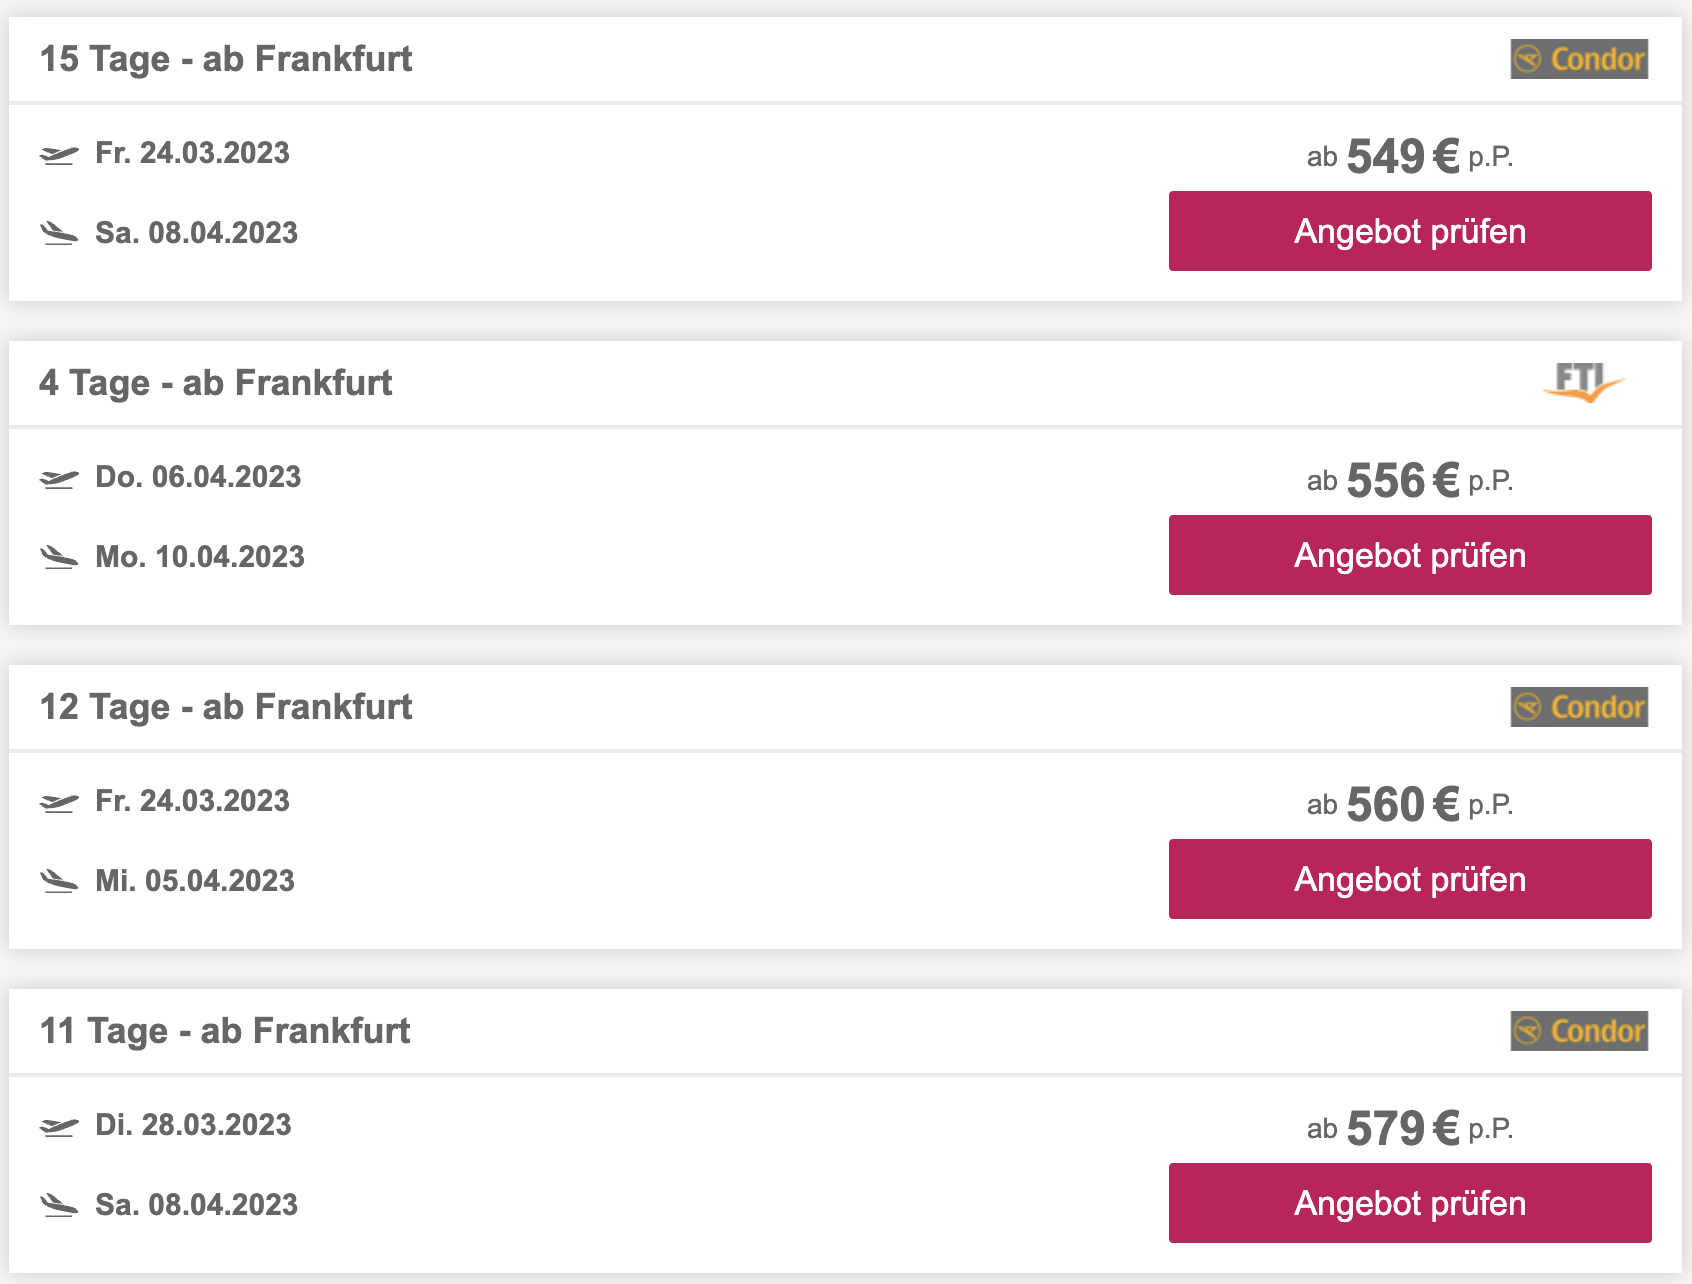This screenshot has width=1692, height=1284.
Task: Click Angebot prüfen for the 579 € offer
Action: 1410,1203
